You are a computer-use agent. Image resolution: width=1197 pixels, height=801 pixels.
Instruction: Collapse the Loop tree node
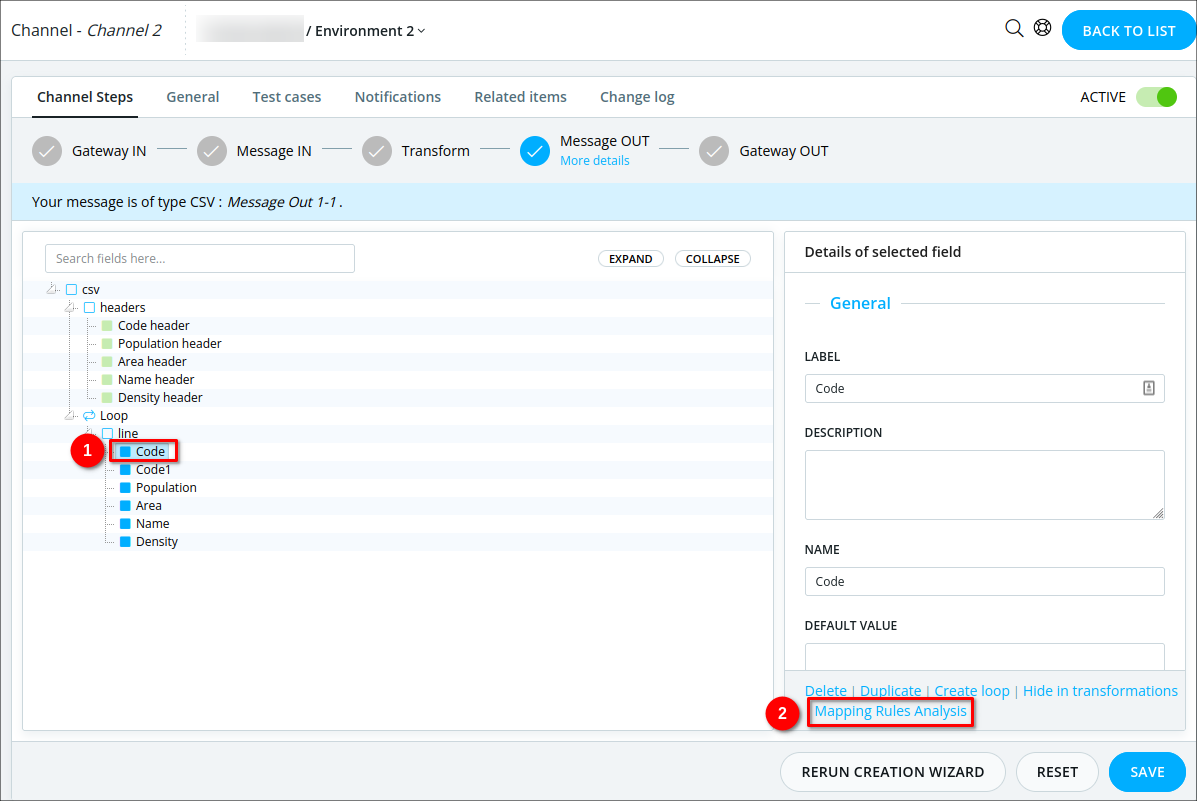[70, 415]
